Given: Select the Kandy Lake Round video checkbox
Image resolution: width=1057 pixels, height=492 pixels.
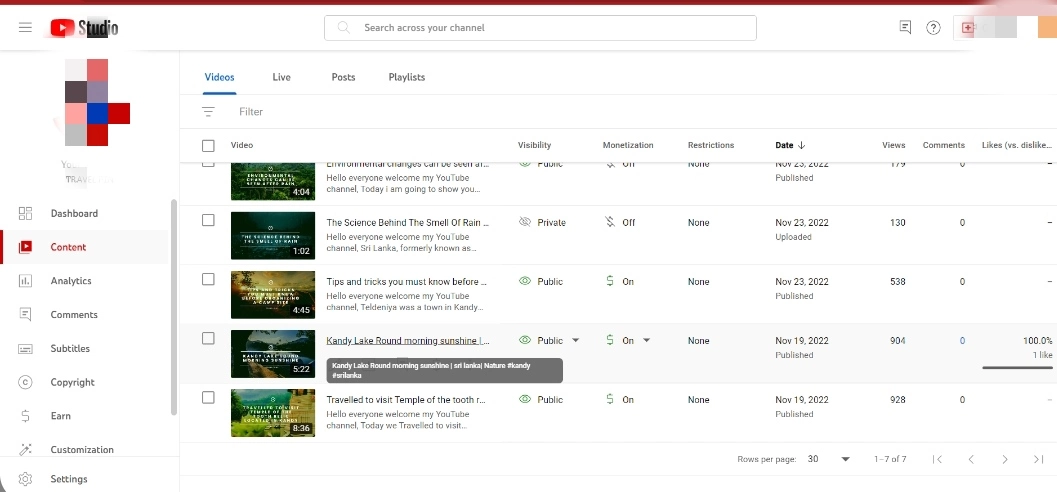Looking at the screenshot, I should point(208,338).
